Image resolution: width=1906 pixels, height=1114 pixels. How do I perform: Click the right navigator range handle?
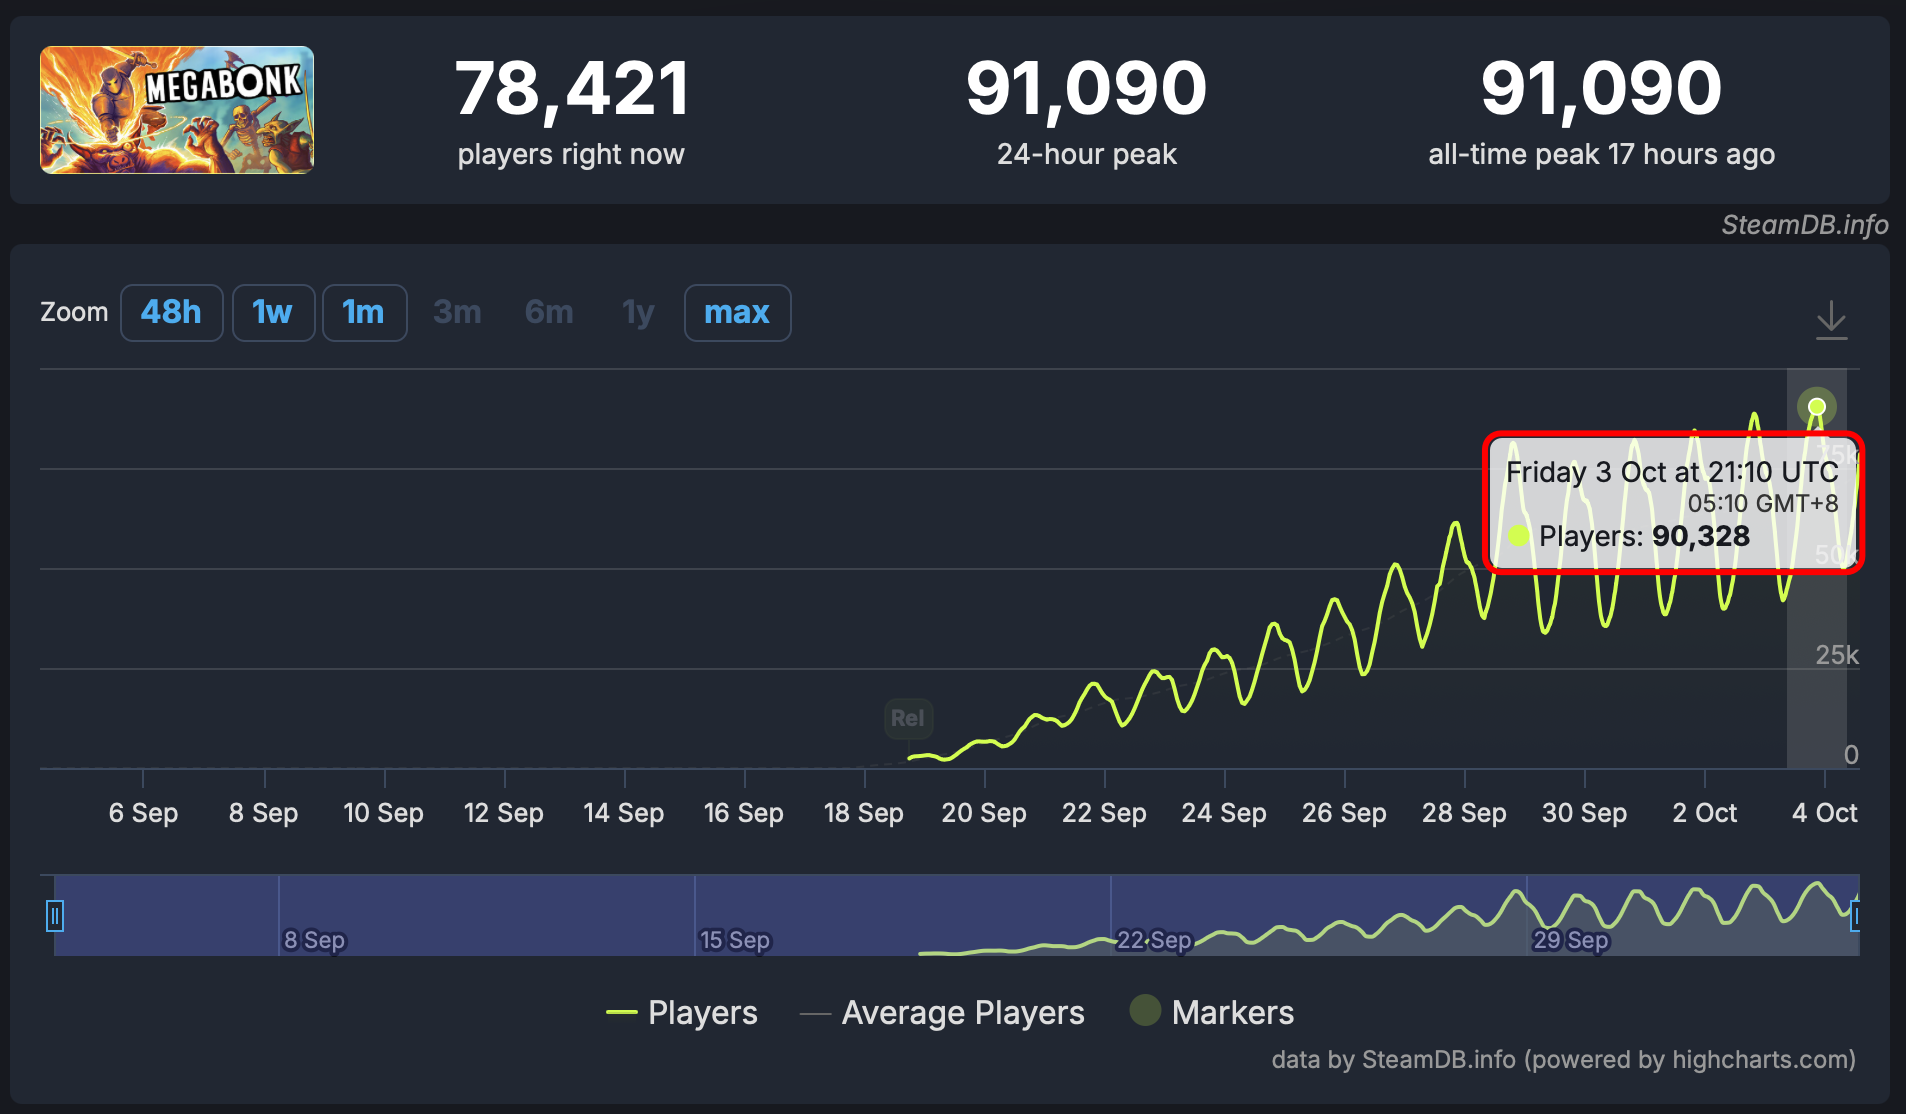pos(1855,915)
